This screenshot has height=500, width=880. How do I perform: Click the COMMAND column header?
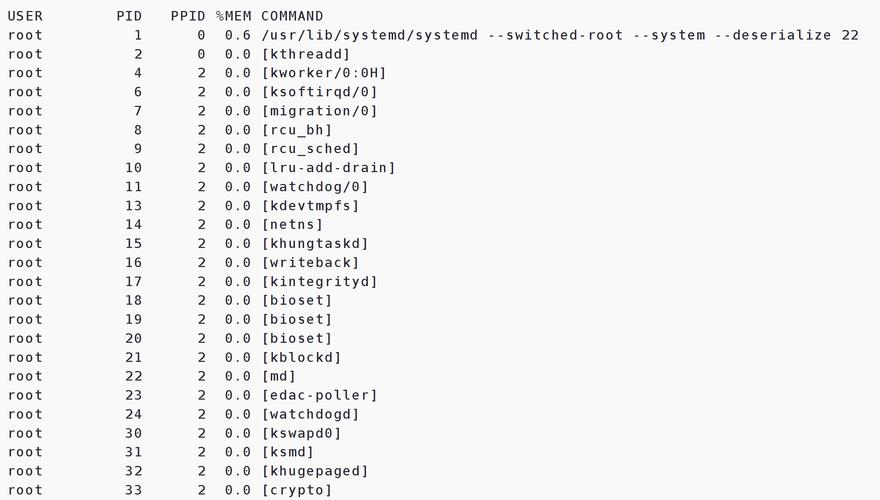point(292,16)
